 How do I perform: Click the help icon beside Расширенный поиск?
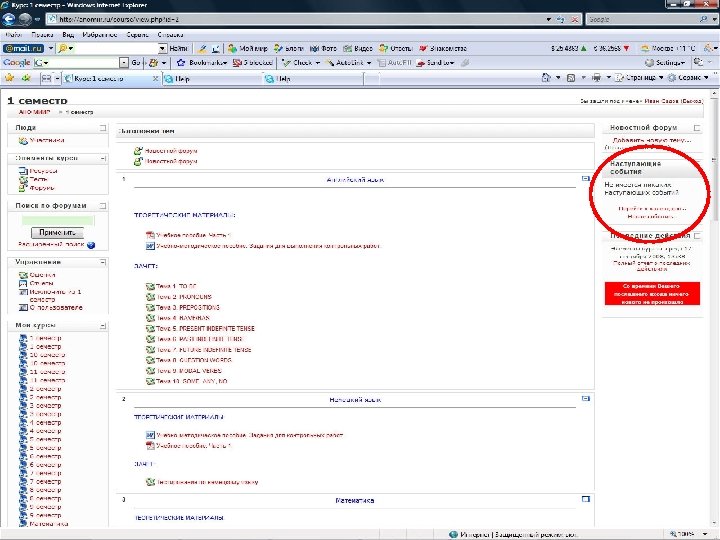point(91,244)
